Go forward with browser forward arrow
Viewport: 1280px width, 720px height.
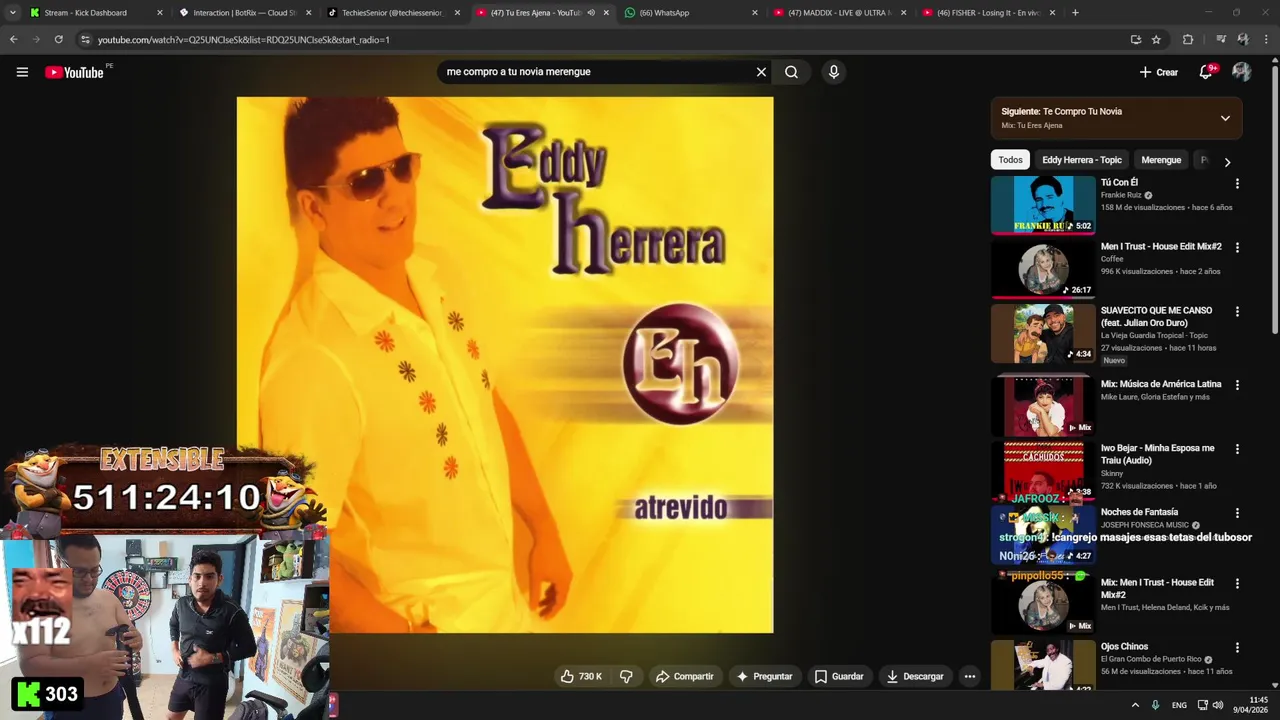tap(35, 40)
